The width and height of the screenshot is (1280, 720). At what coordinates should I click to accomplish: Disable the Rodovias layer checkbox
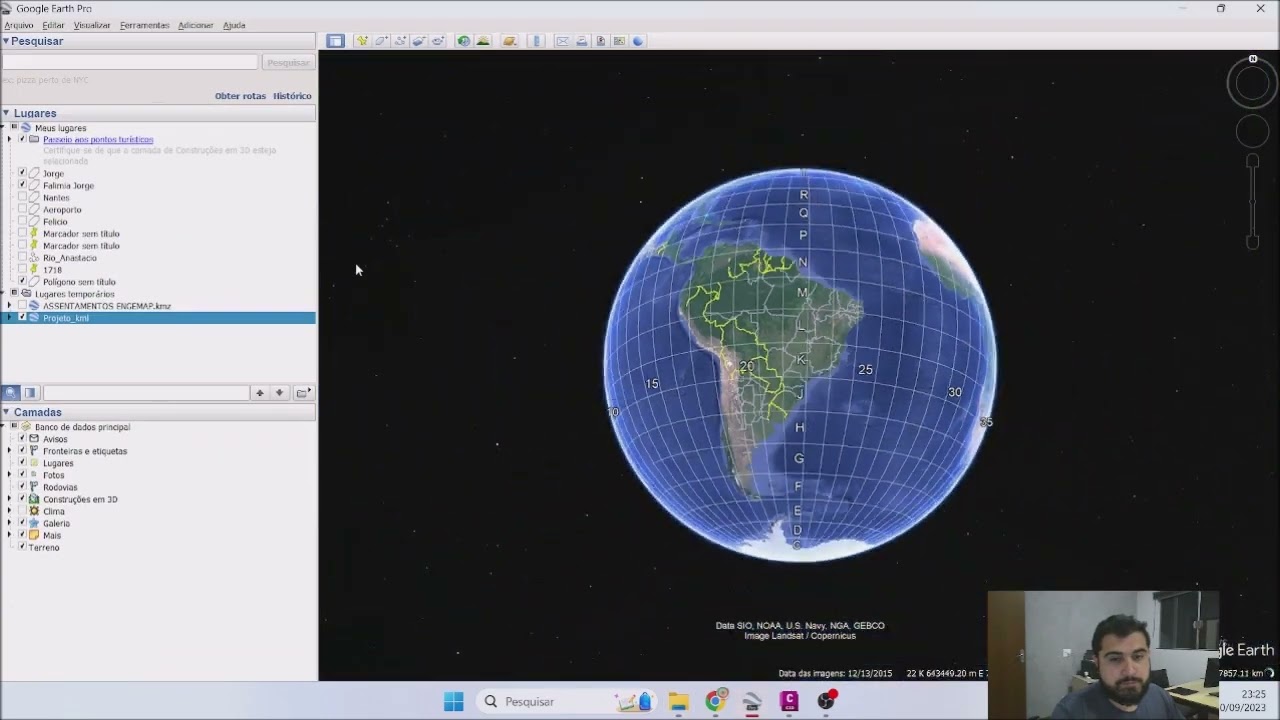pyautogui.click(x=22, y=487)
